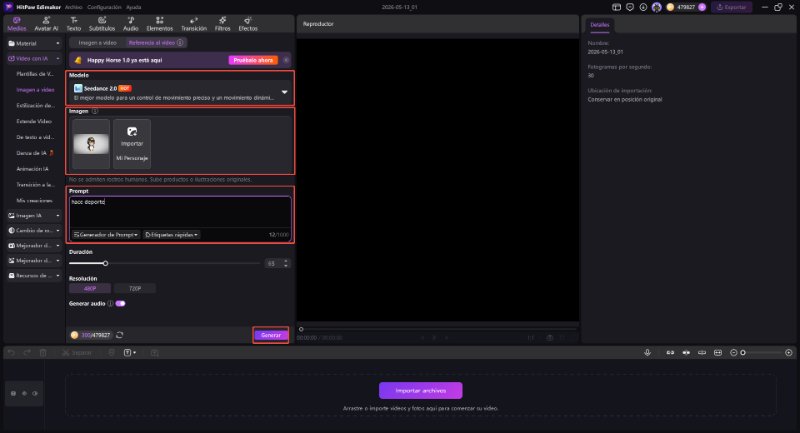This screenshot has width=800, height=433.
Task: Click the info icon next to Imagen
Action: 95,111
